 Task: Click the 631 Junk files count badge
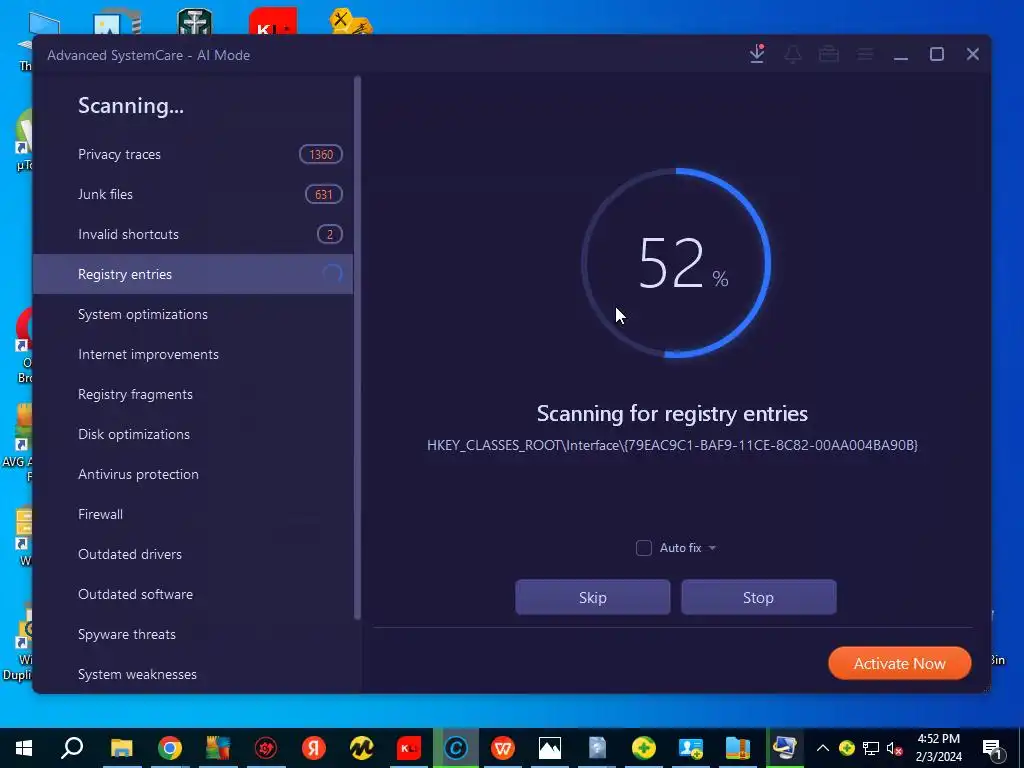pos(323,194)
